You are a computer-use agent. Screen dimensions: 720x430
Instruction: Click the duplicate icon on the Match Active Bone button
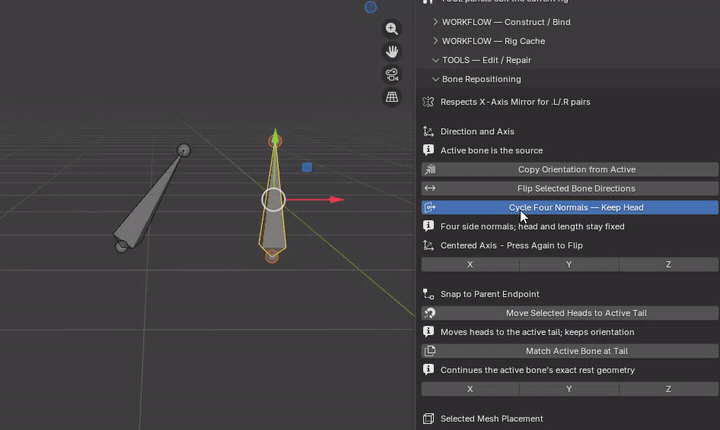430,351
